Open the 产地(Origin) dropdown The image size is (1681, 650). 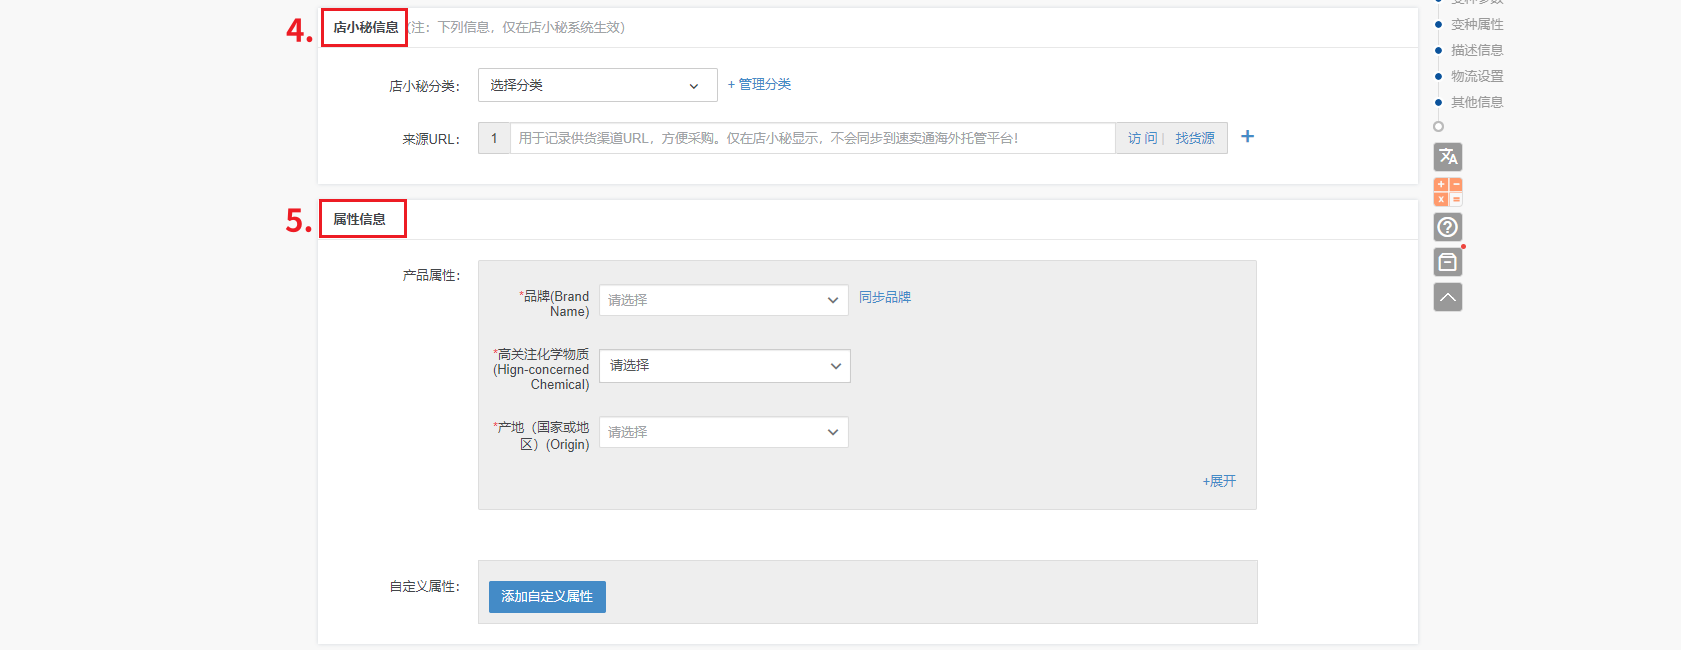pyautogui.click(x=723, y=432)
